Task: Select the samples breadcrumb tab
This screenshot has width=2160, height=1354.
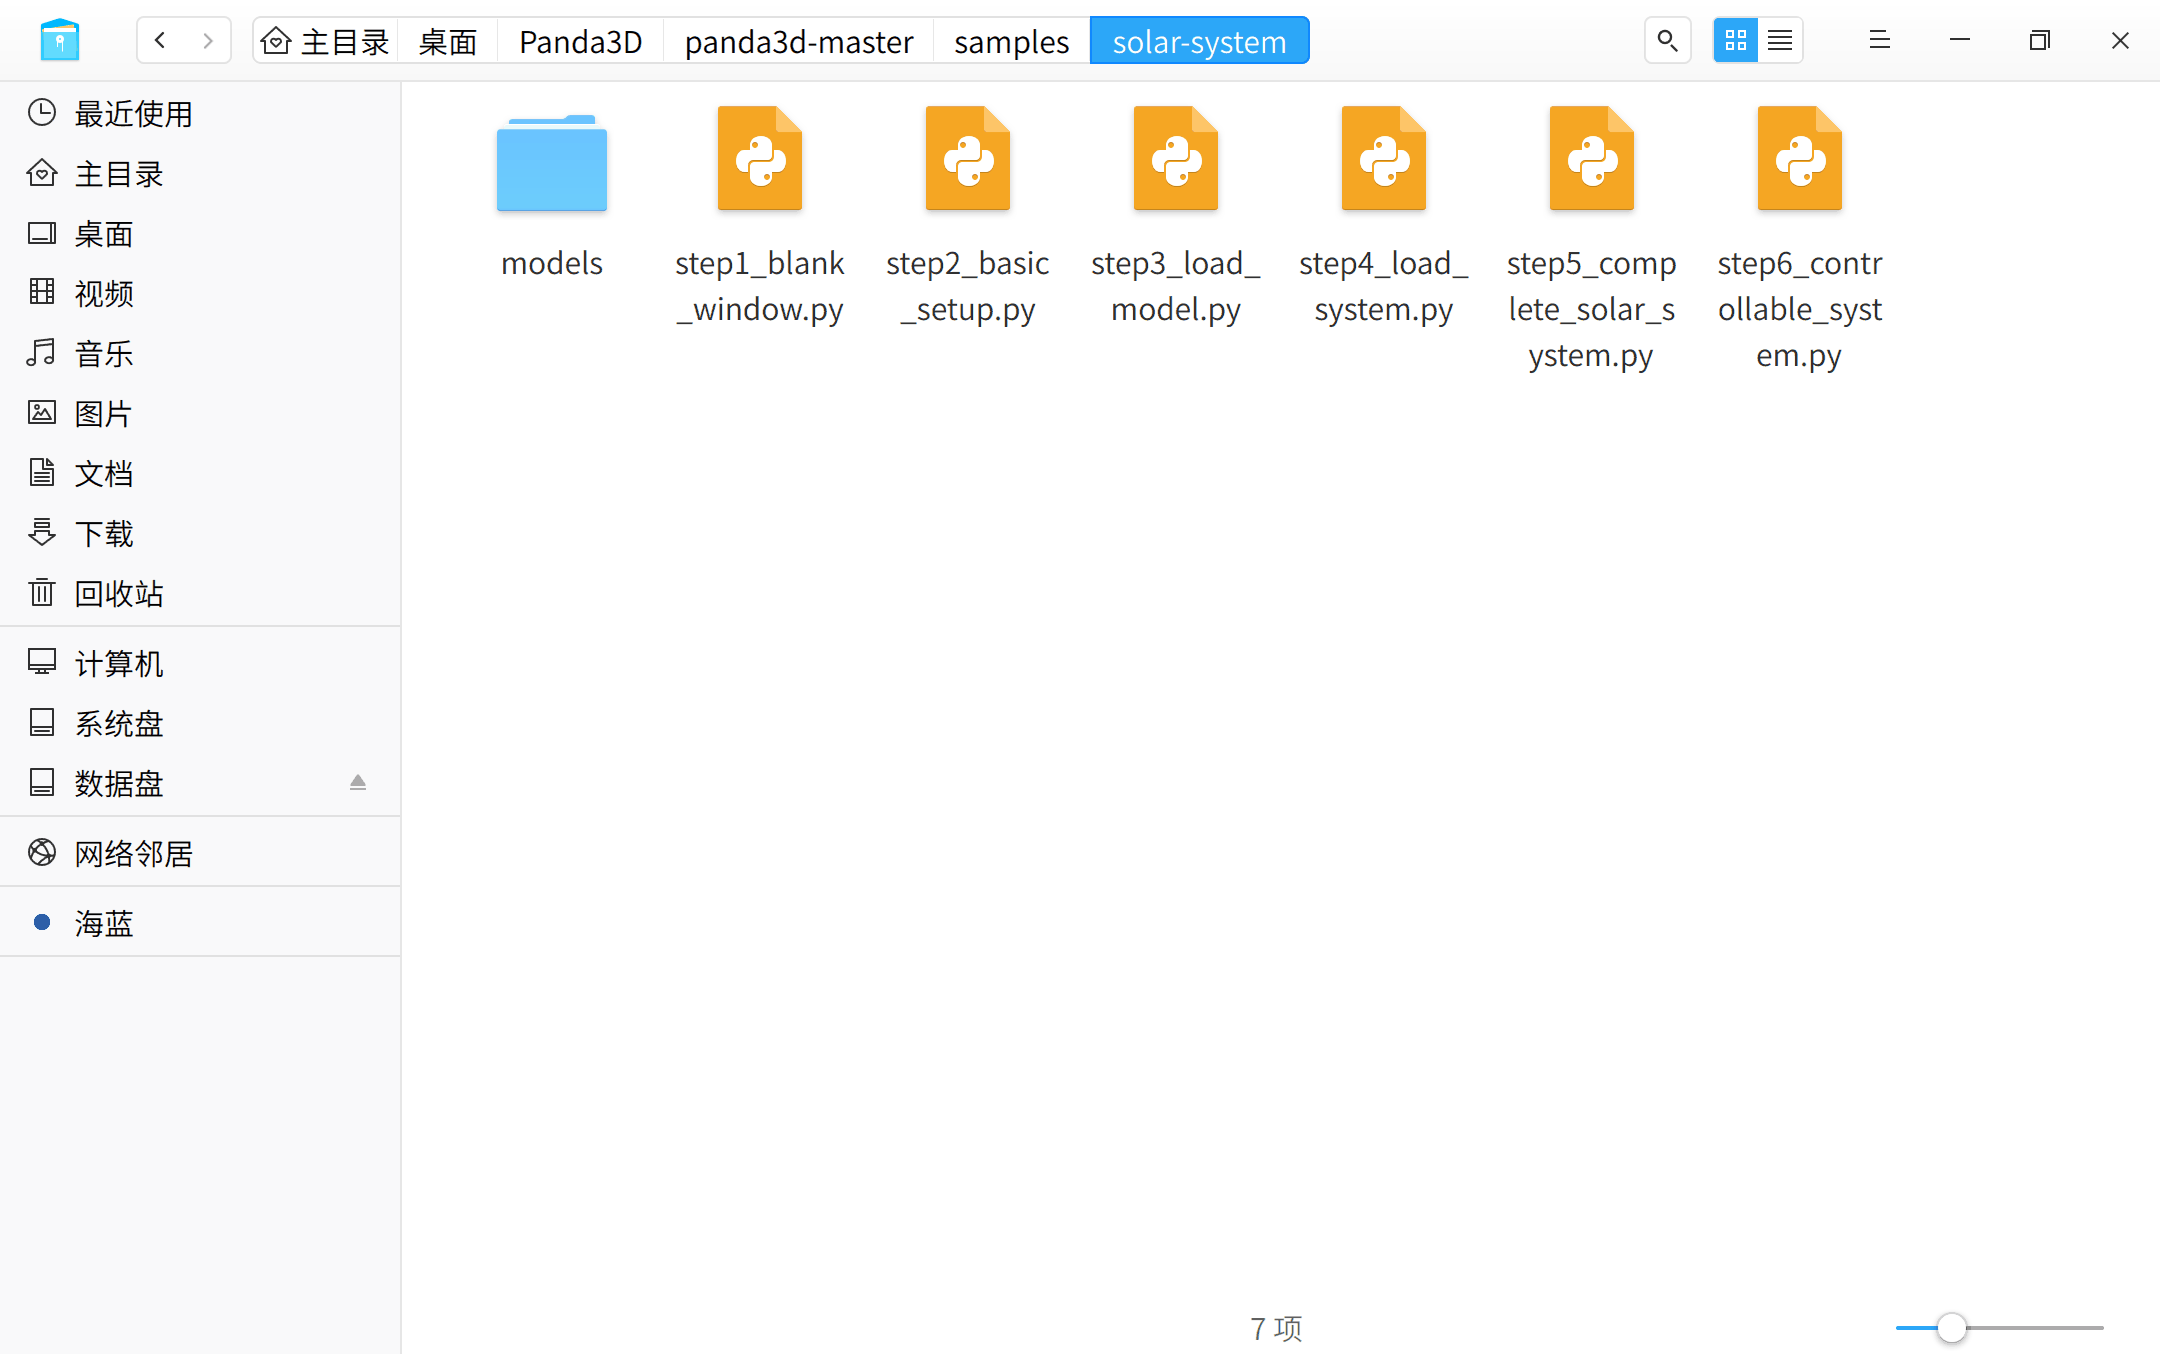Action: pos(1011,41)
